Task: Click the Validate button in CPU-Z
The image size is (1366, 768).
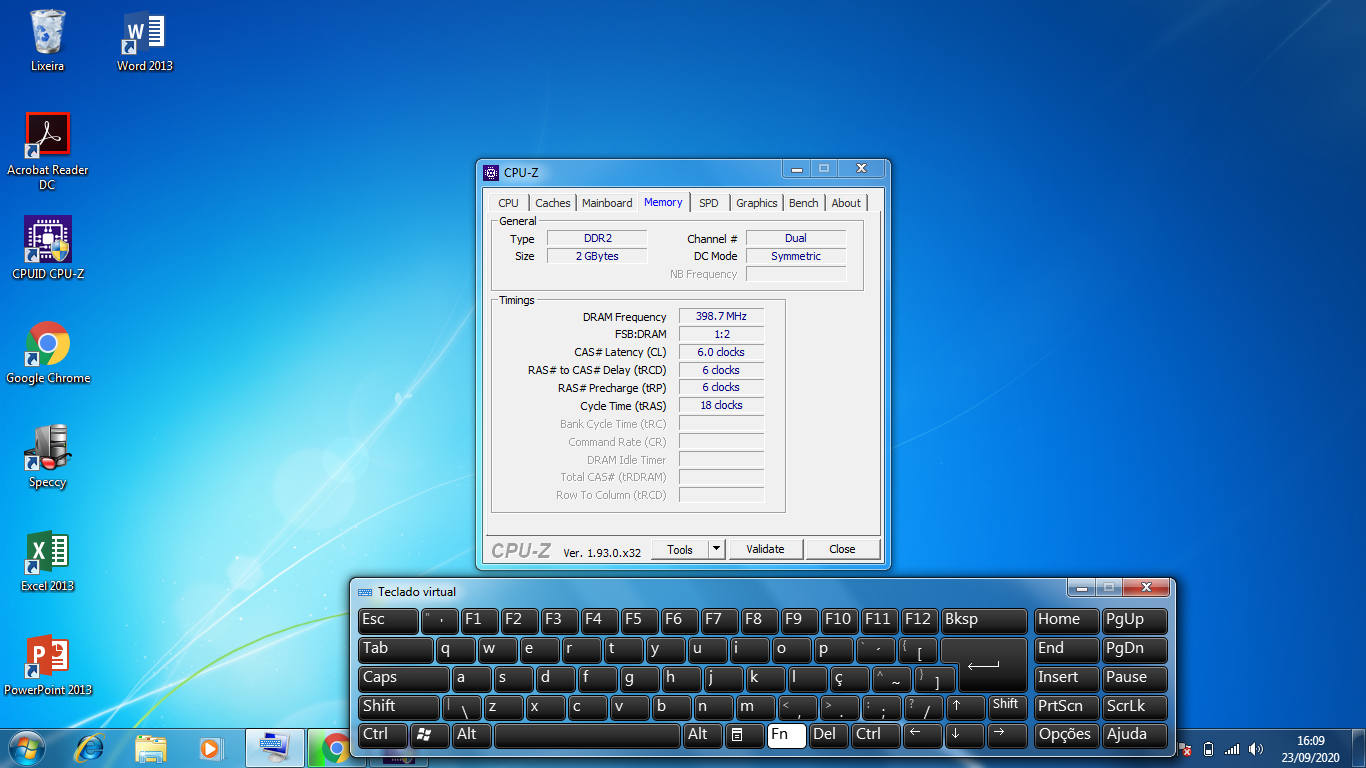Action: (x=766, y=549)
